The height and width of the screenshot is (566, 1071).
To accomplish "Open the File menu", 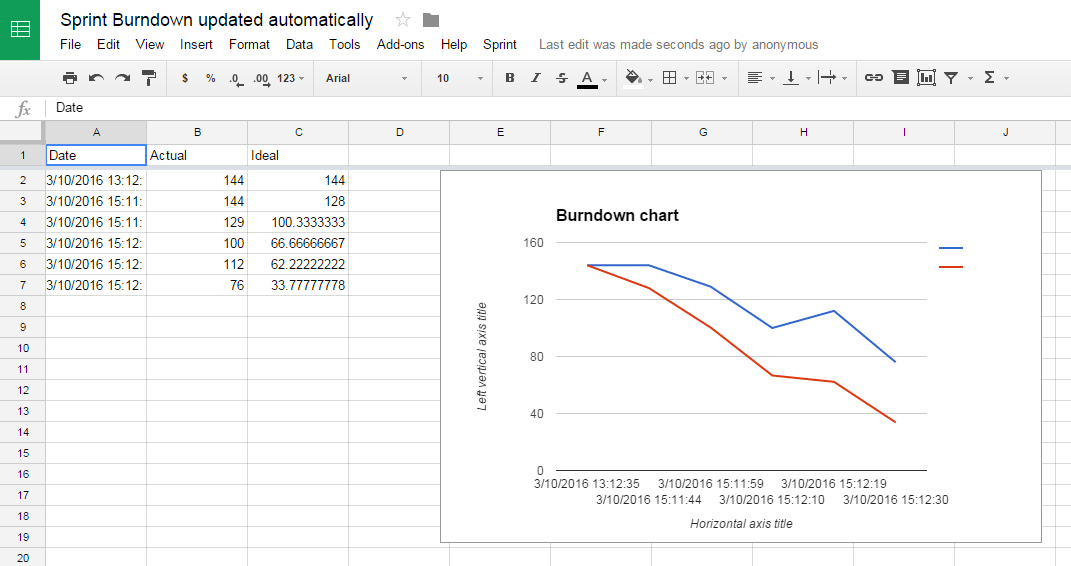I will tap(70, 44).
